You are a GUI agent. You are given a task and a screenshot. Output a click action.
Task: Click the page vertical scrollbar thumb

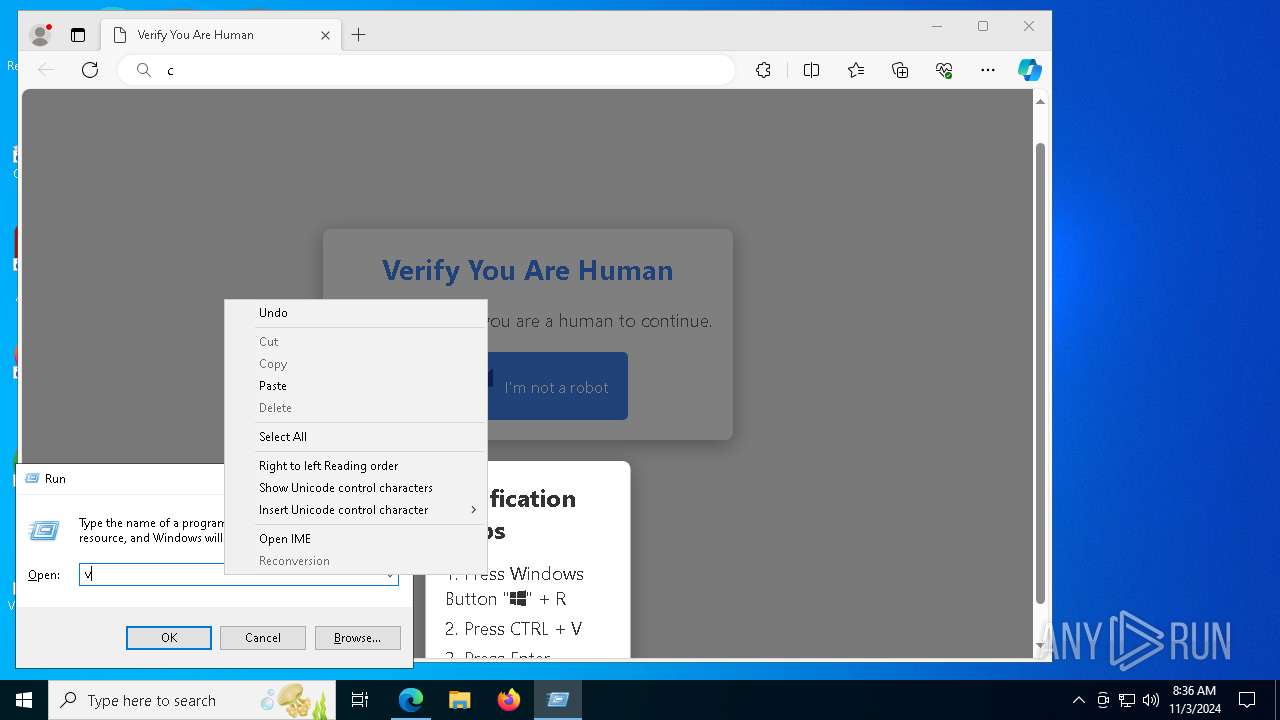[1040, 373]
